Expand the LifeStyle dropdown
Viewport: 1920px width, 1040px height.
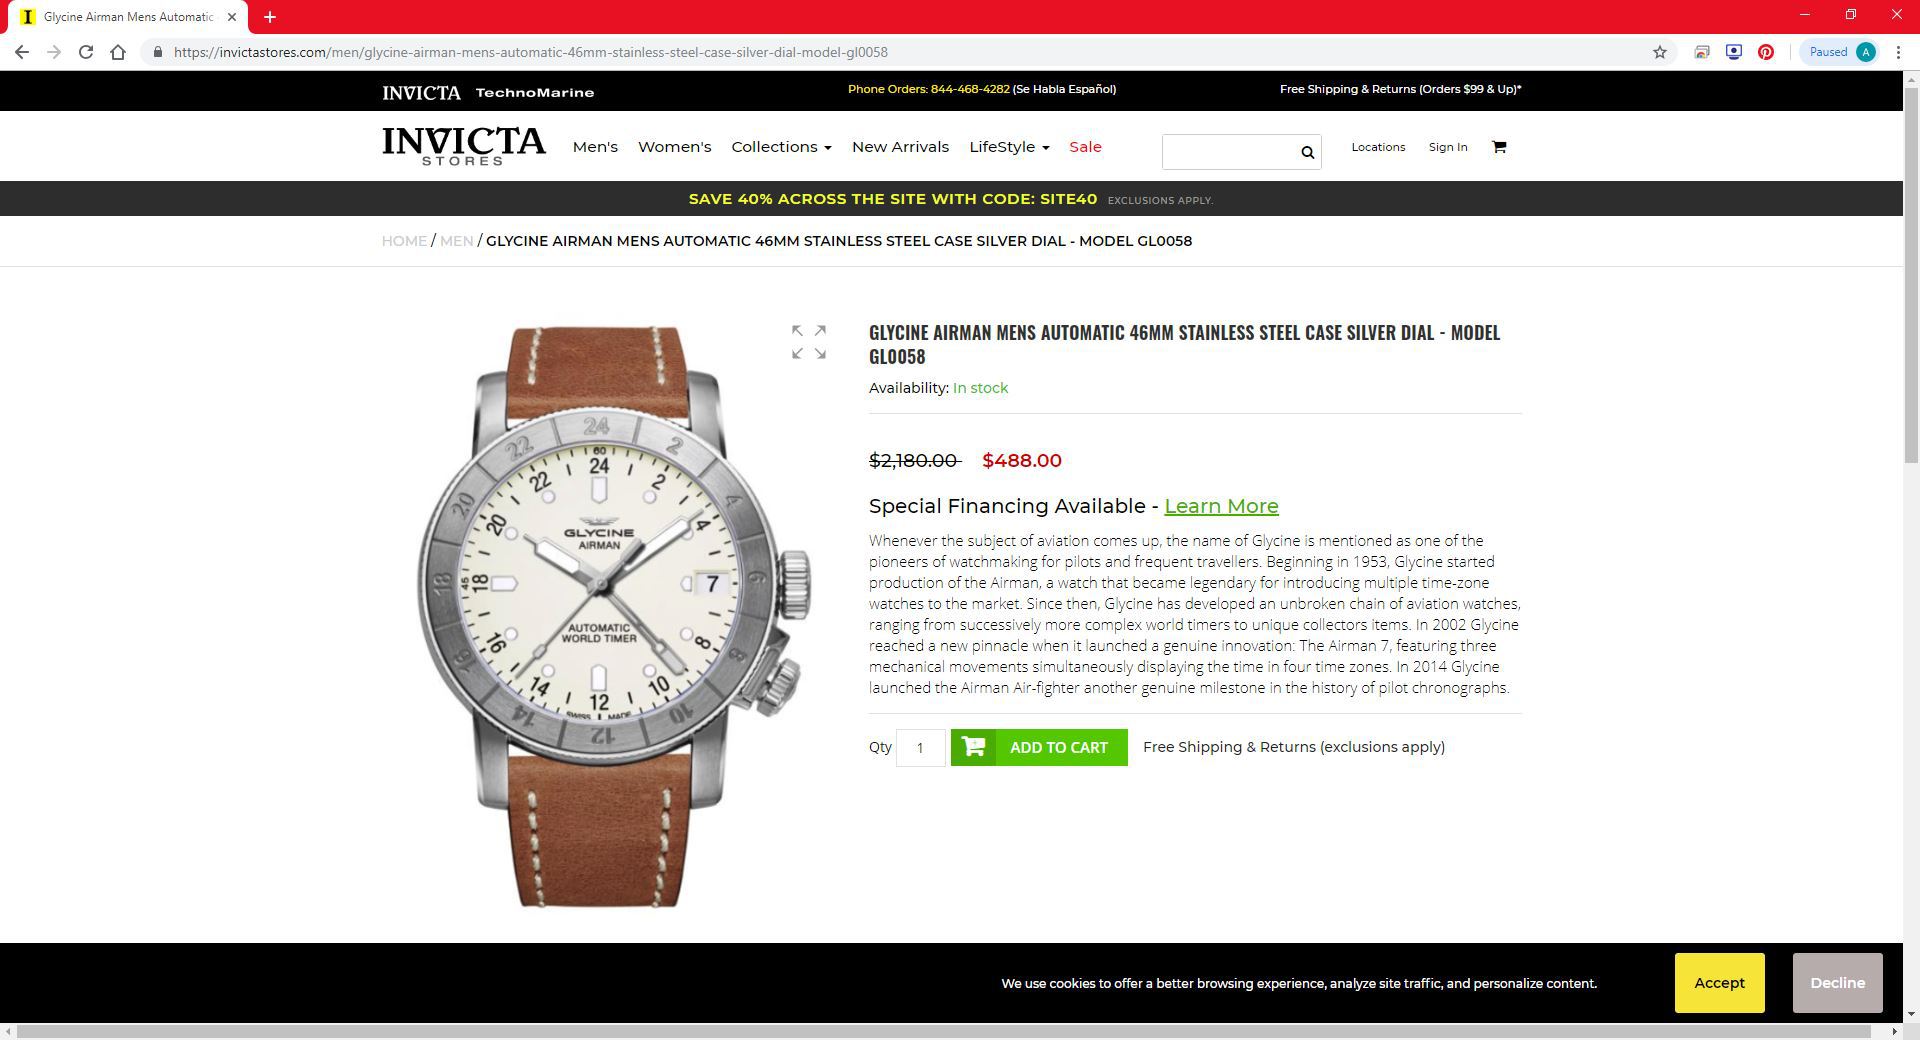[1009, 147]
